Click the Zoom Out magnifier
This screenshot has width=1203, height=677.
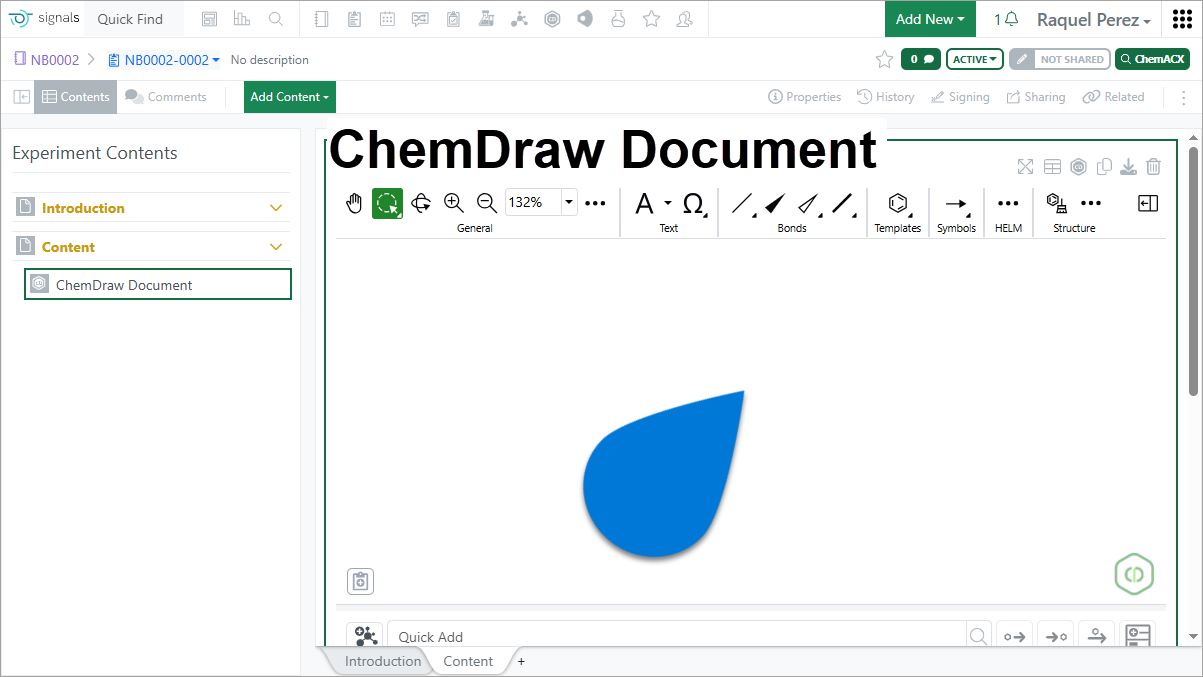coord(487,203)
